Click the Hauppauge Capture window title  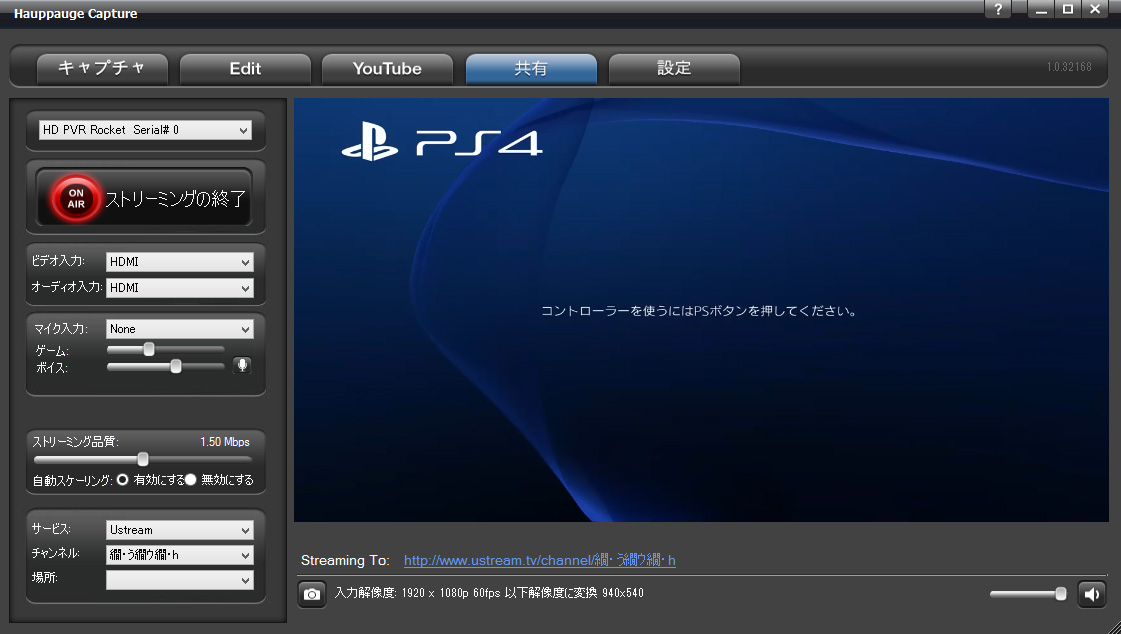coord(76,14)
